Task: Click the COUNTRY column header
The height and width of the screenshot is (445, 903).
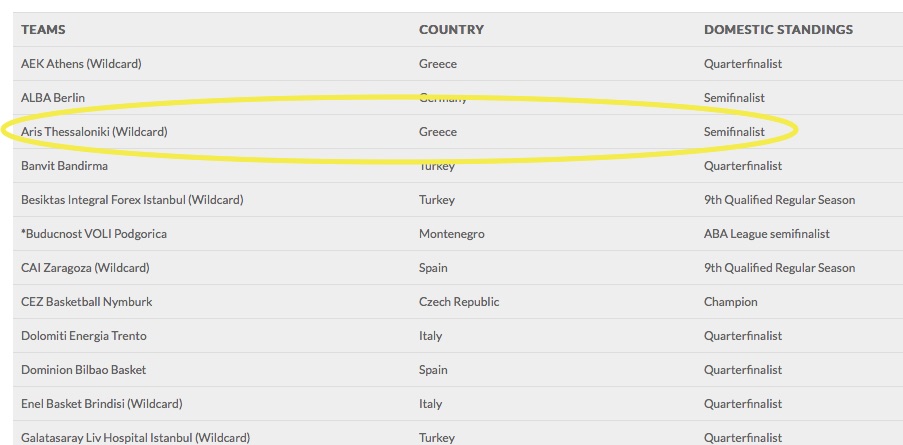Action: [x=451, y=29]
